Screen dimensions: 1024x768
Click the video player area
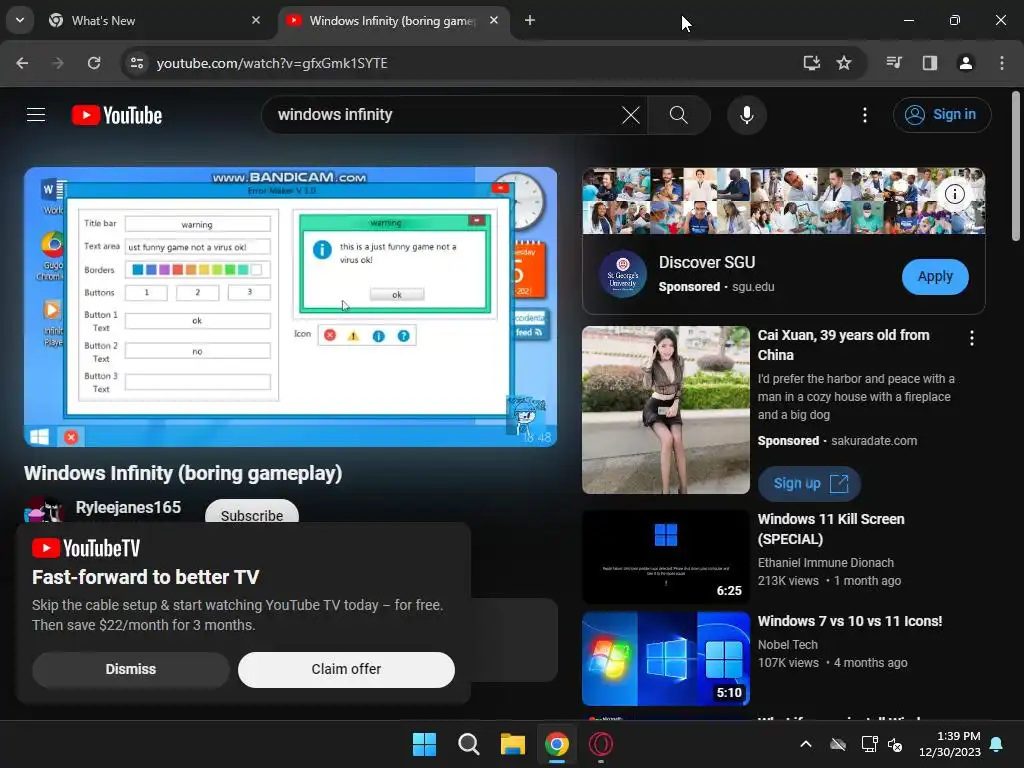point(291,307)
